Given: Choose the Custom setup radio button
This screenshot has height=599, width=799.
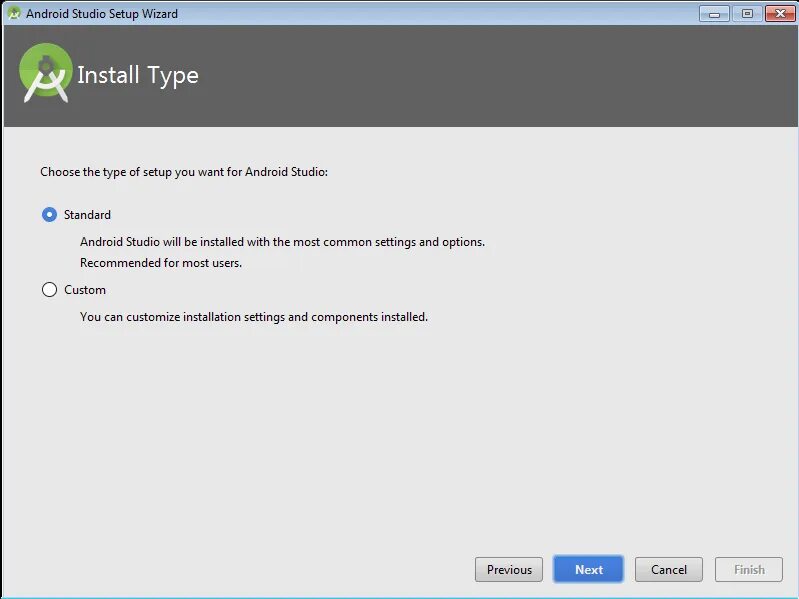Looking at the screenshot, I should coord(49,290).
